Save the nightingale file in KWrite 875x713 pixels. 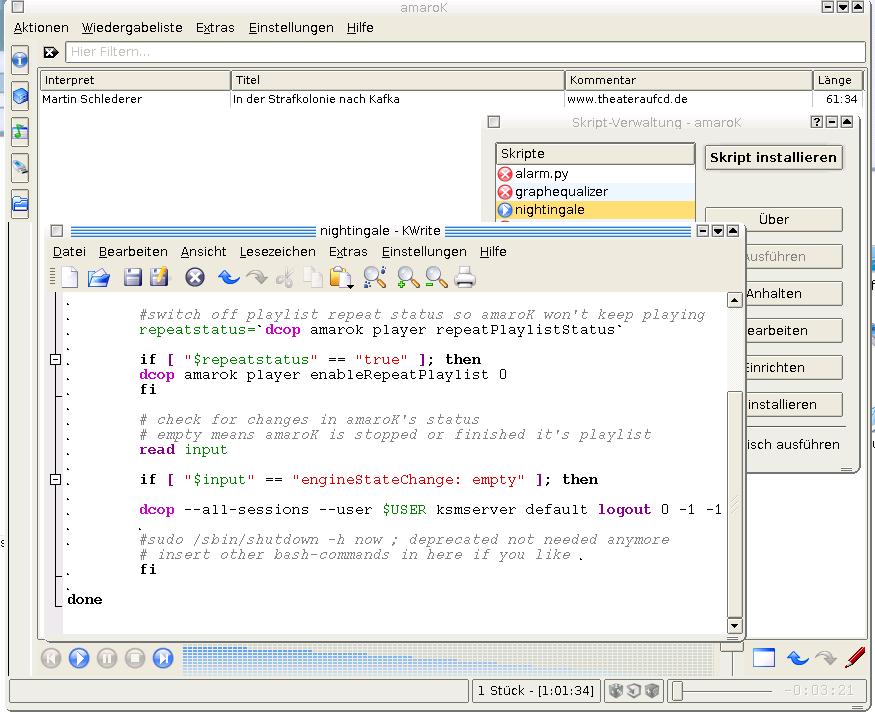[132, 277]
